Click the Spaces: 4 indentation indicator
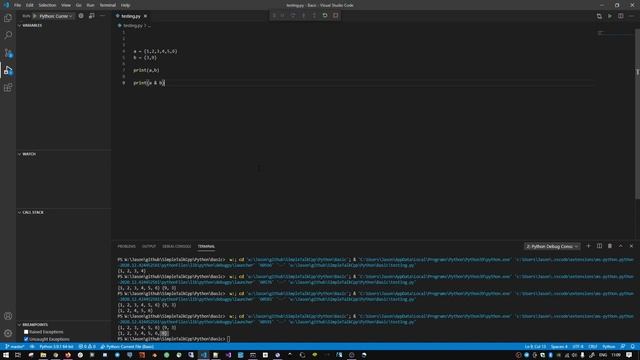 click(559, 347)
